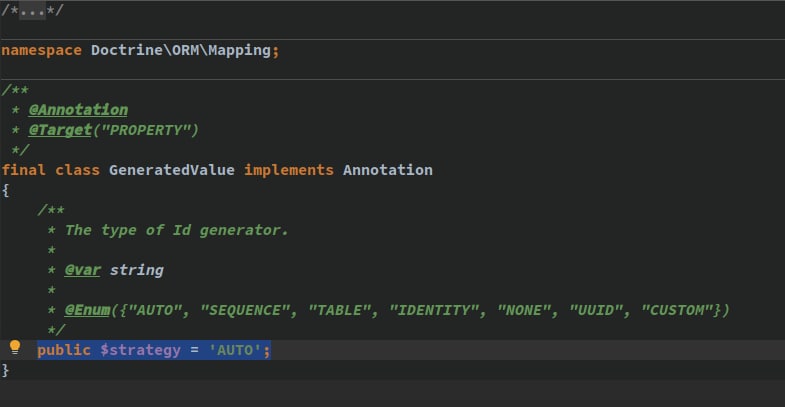
Task: Click the "CUSTOM" enum value
Action: click(x=677, y=310)
